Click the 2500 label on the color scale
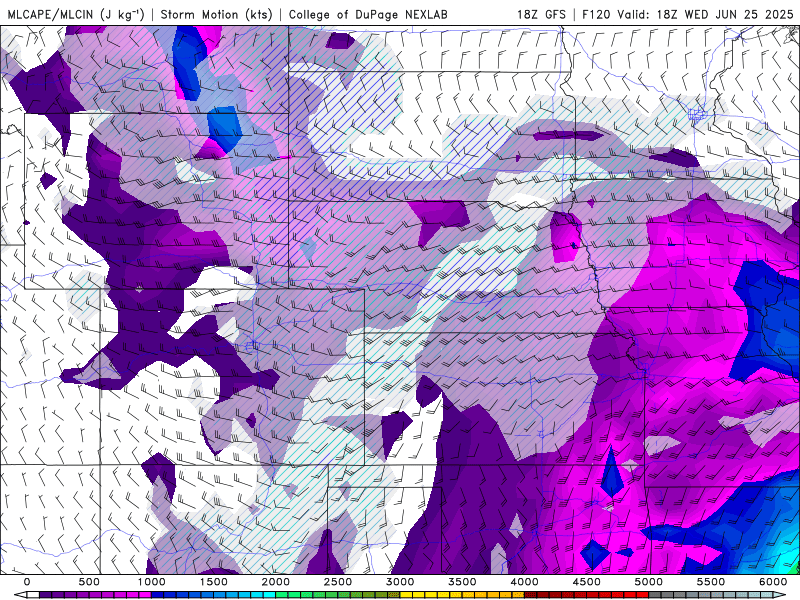Screen dimensions: 800x600 pos(338,582)
